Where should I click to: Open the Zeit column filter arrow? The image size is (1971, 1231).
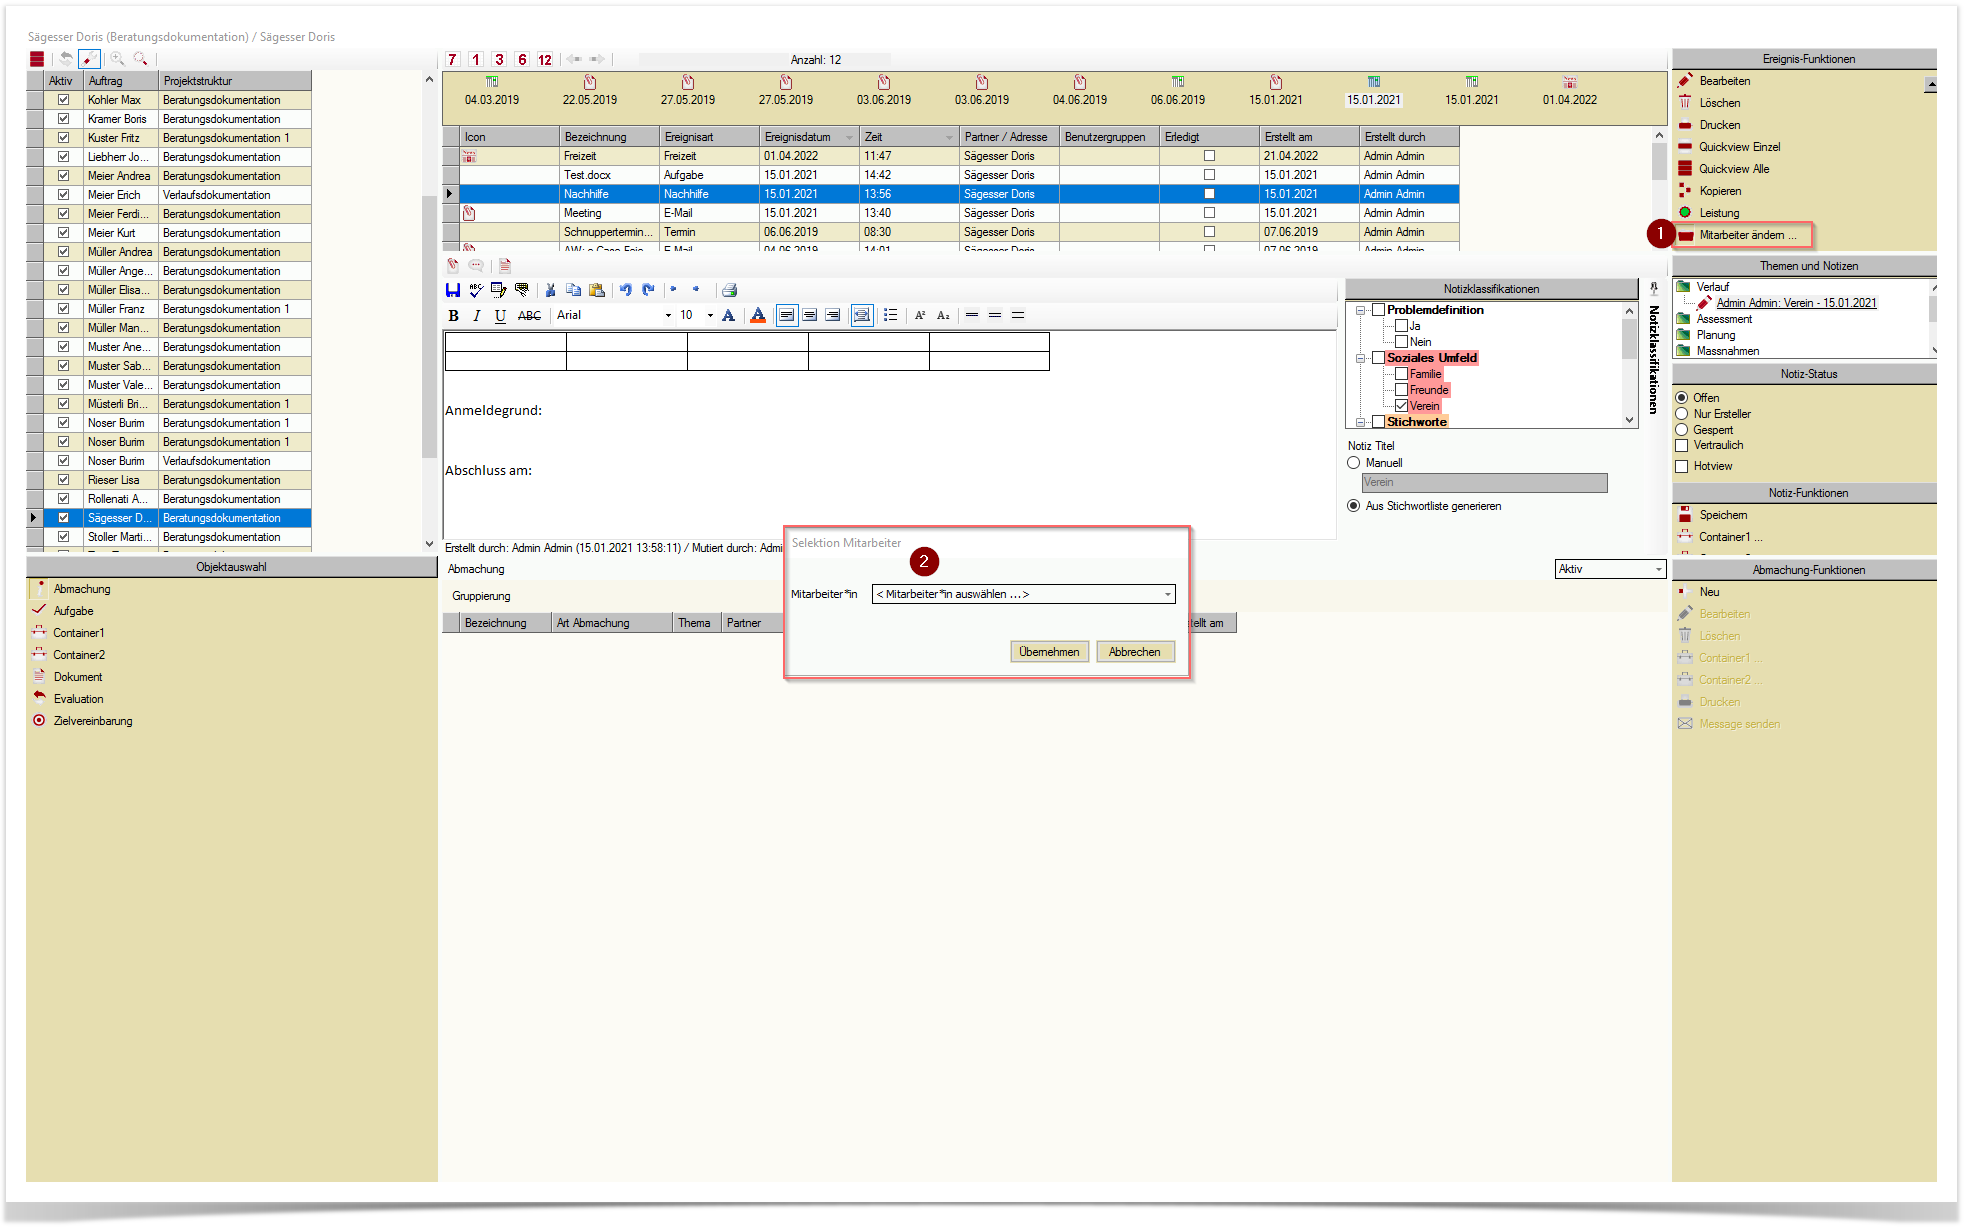pyautogui.click(x=949, y=138)
